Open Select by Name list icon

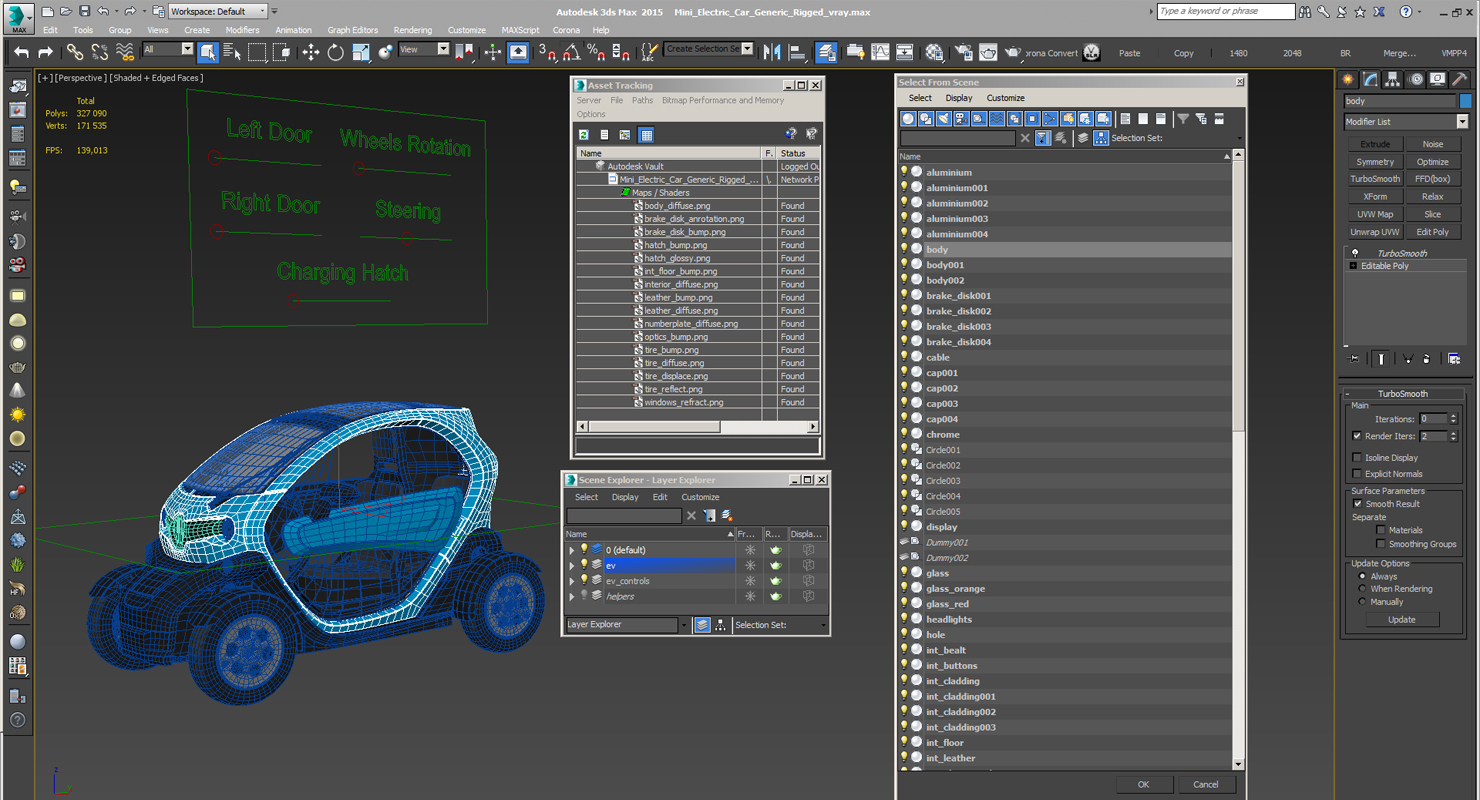click(232, 52)
